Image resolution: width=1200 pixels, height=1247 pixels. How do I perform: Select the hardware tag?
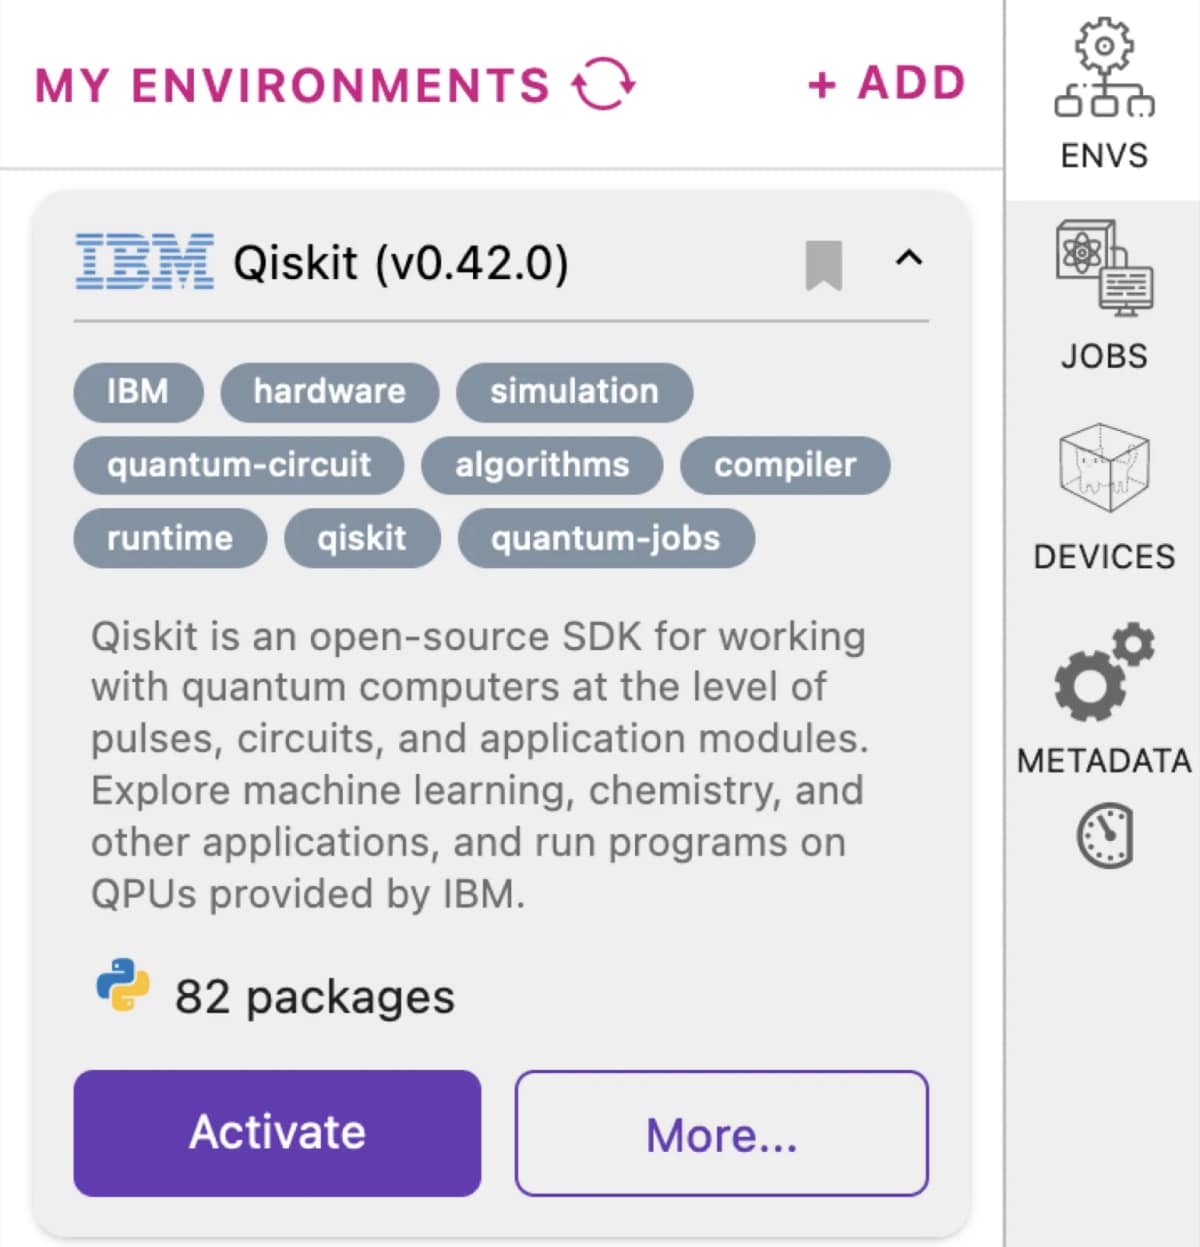[x=330, y=392]
